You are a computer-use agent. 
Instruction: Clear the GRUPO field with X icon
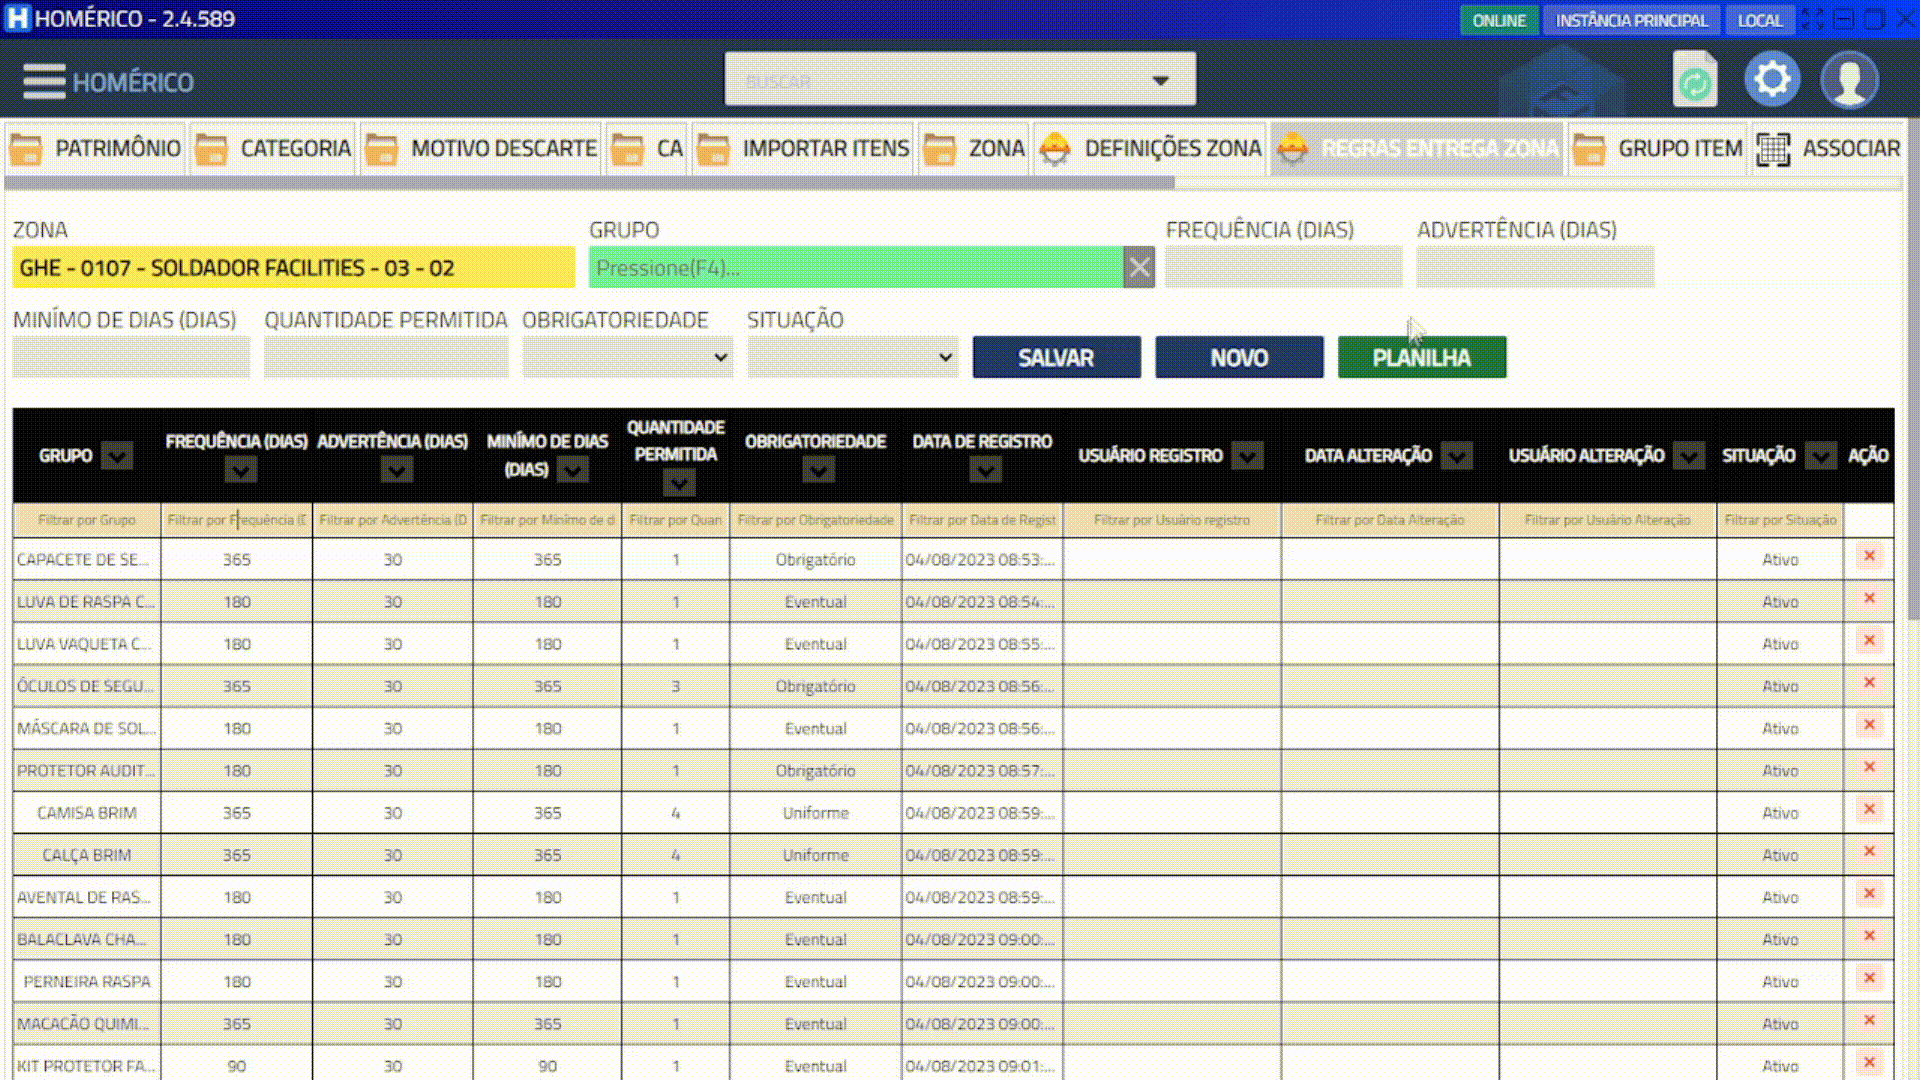(1139, 268)
